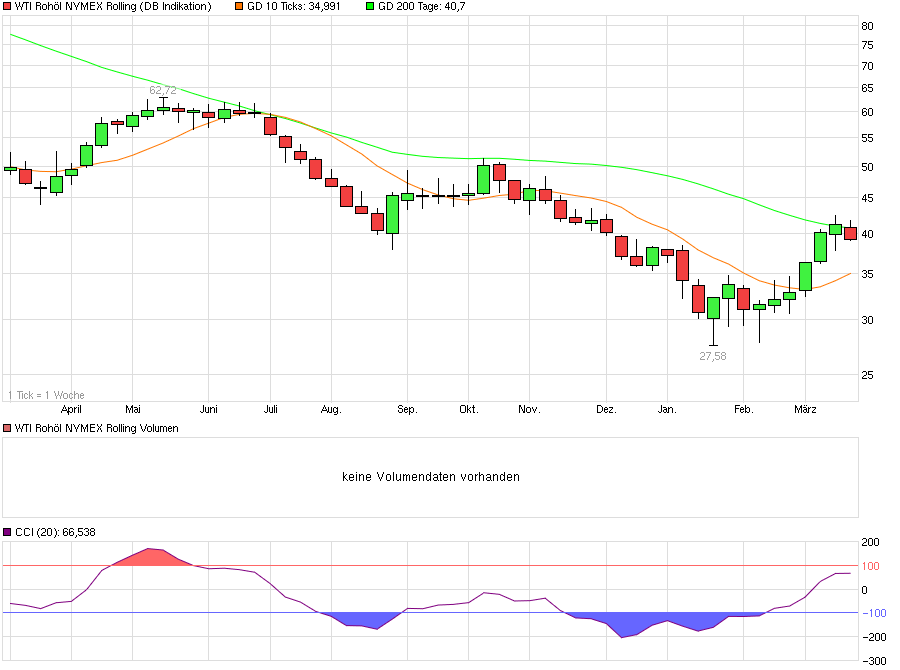Image resolution: width=900 pixels, height=670 pixels.
Task: Click the red WTI Rohöl NYMEX Rolling legend icon
Action: pyautogui.click(x=8, y=6)
